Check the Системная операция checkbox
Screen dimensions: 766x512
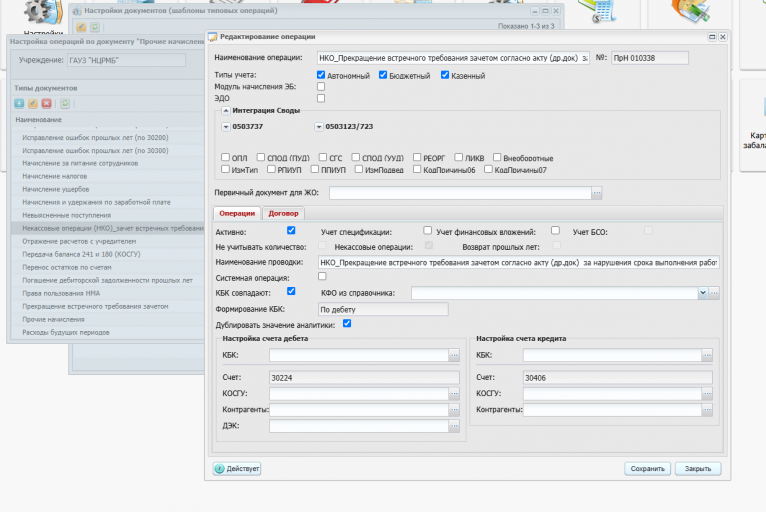coord(322,276)
